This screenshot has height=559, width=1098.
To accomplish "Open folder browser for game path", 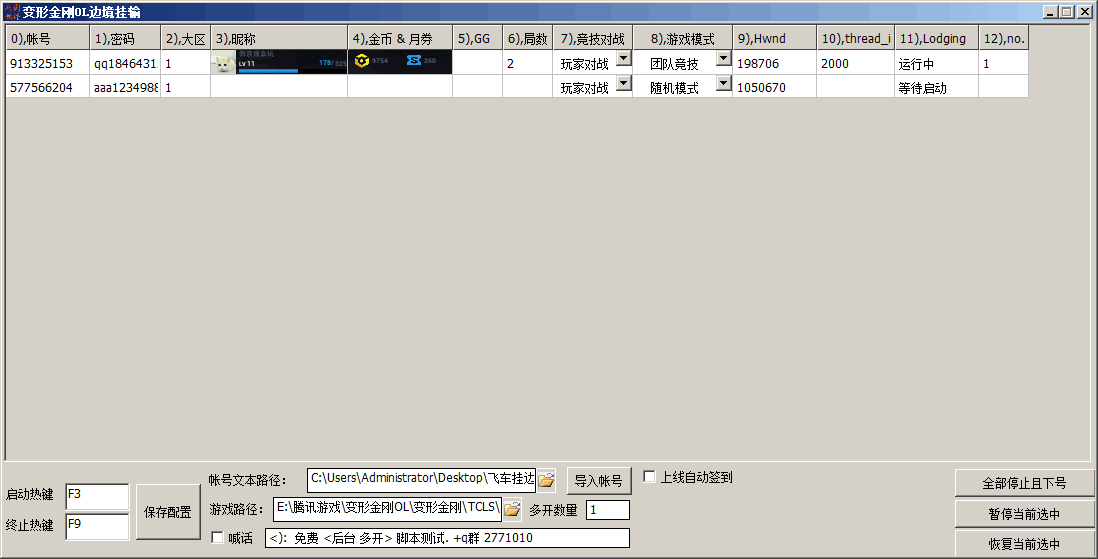I will [513, 509].
